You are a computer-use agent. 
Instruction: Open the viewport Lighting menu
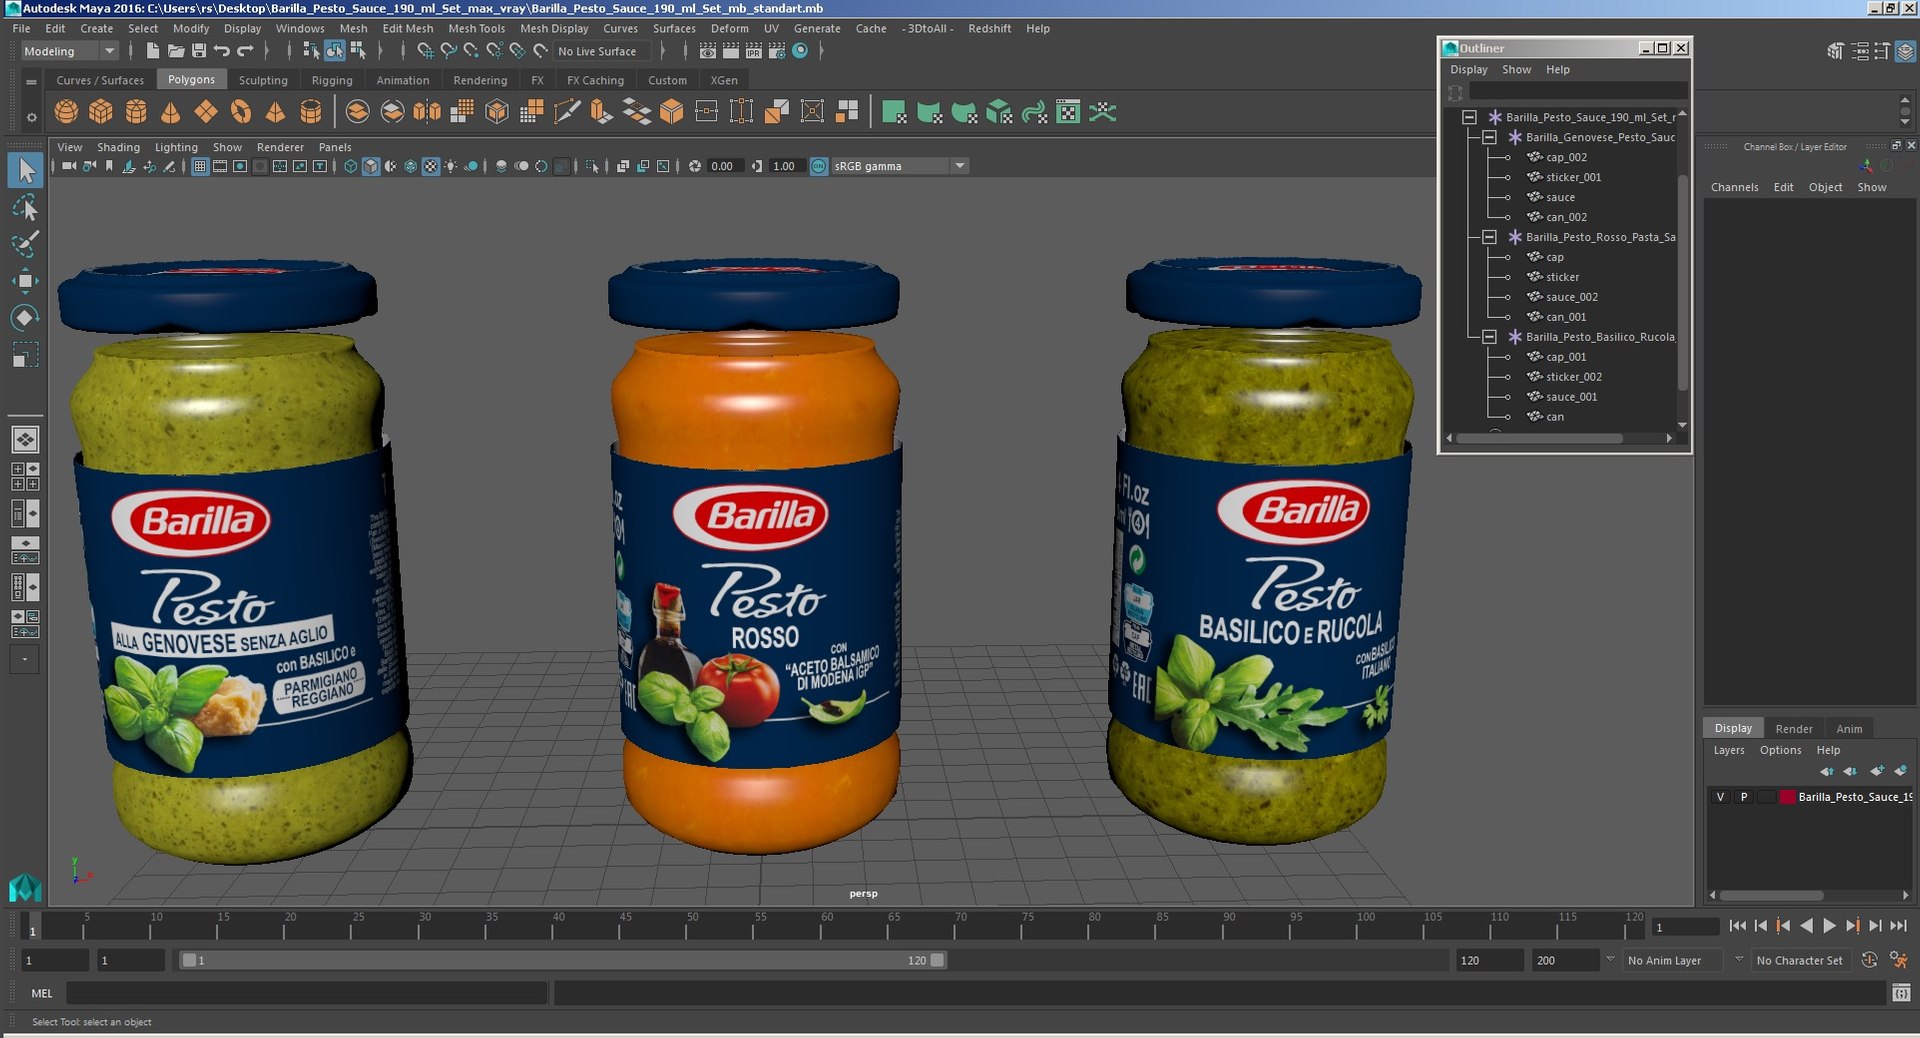176,147
